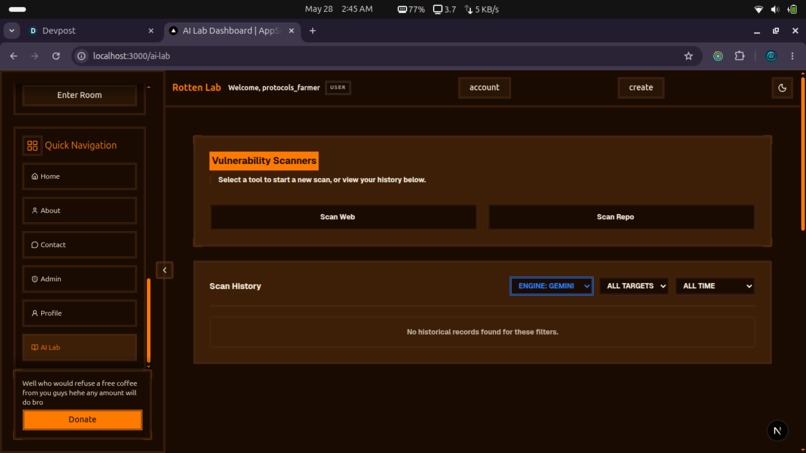View site information icon
806x453 pixels.
(x=81, y=56)
